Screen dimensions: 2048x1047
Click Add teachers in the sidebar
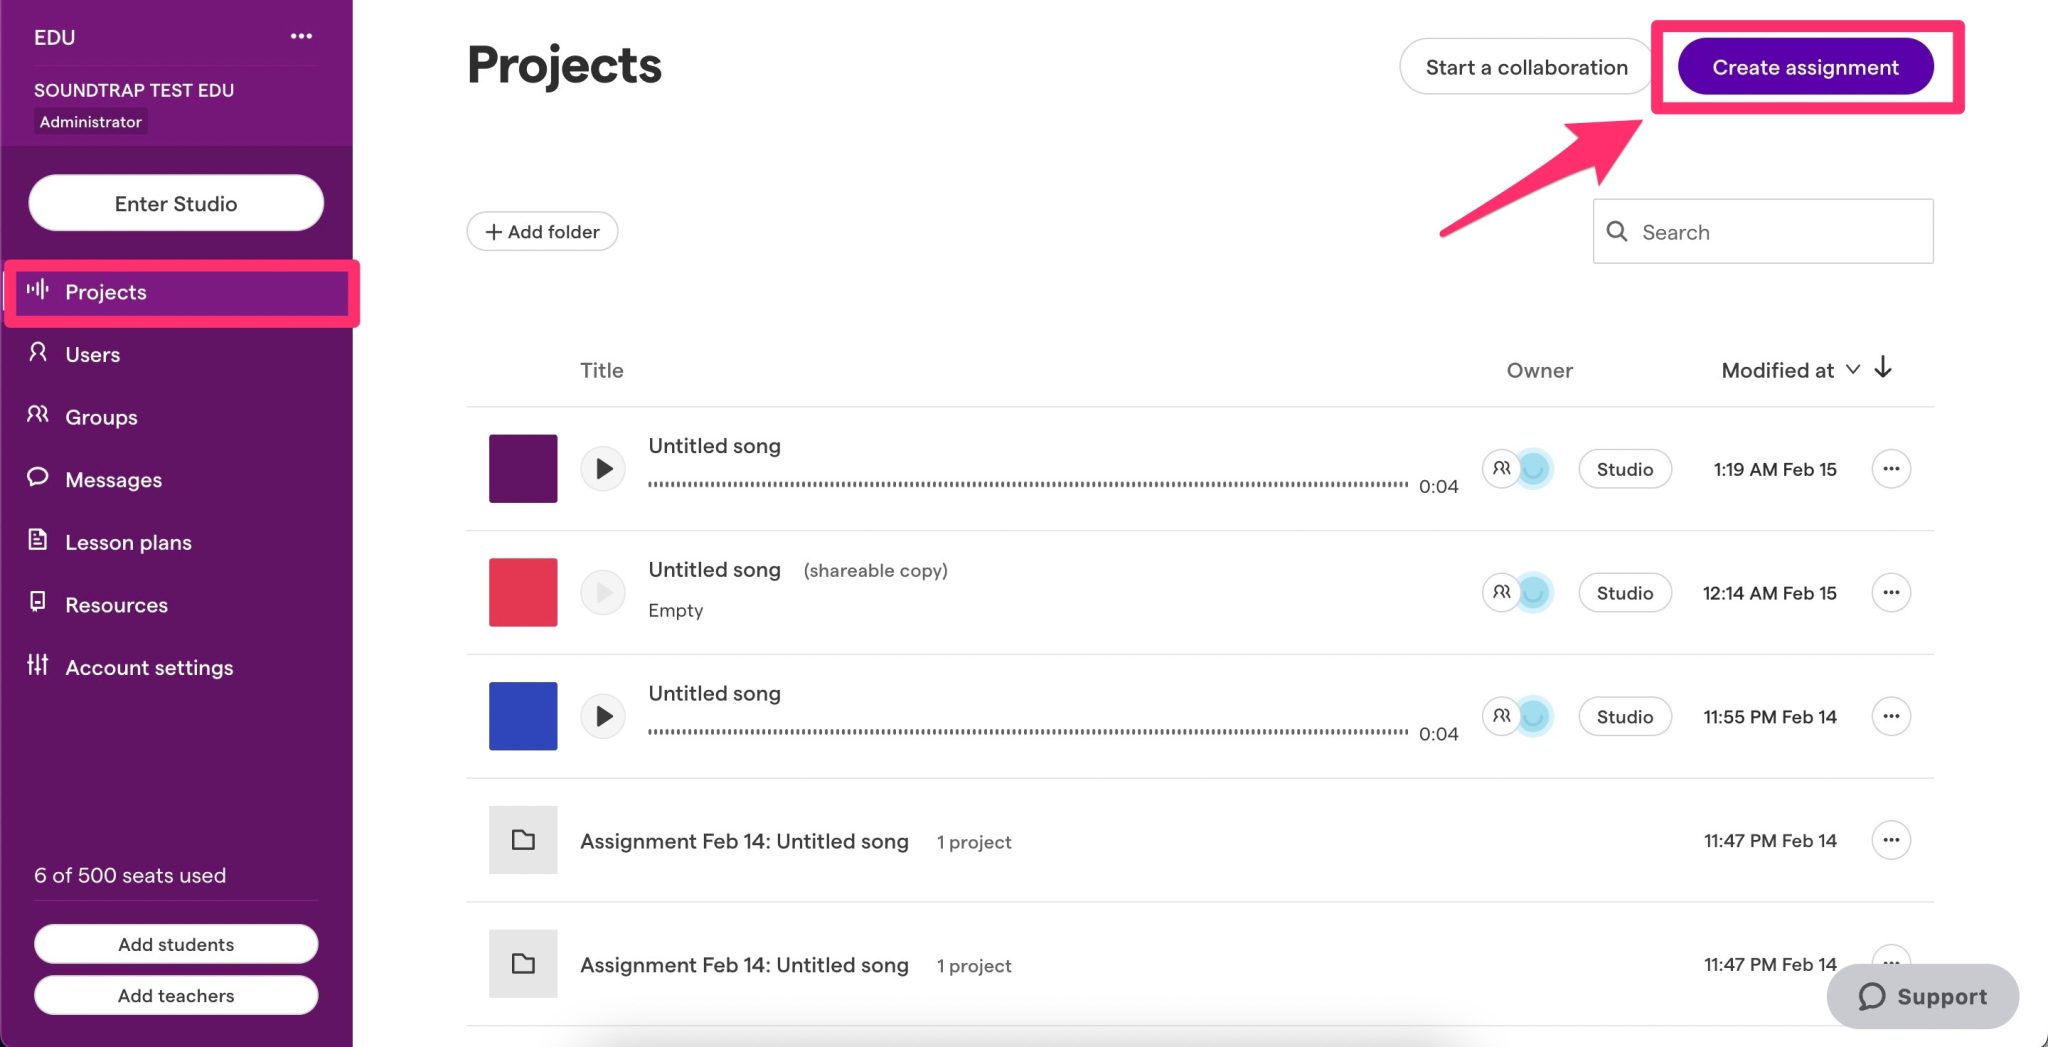(x=175, y=994)
